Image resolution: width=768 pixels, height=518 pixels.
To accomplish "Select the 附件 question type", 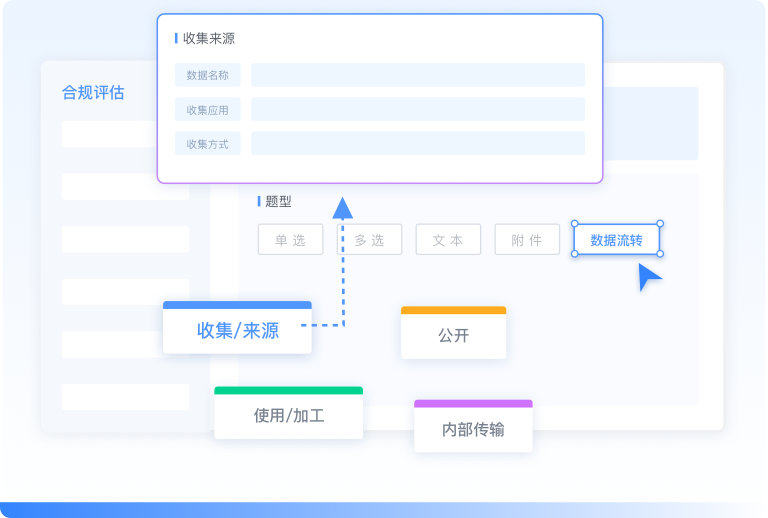I will click(527, 240).
